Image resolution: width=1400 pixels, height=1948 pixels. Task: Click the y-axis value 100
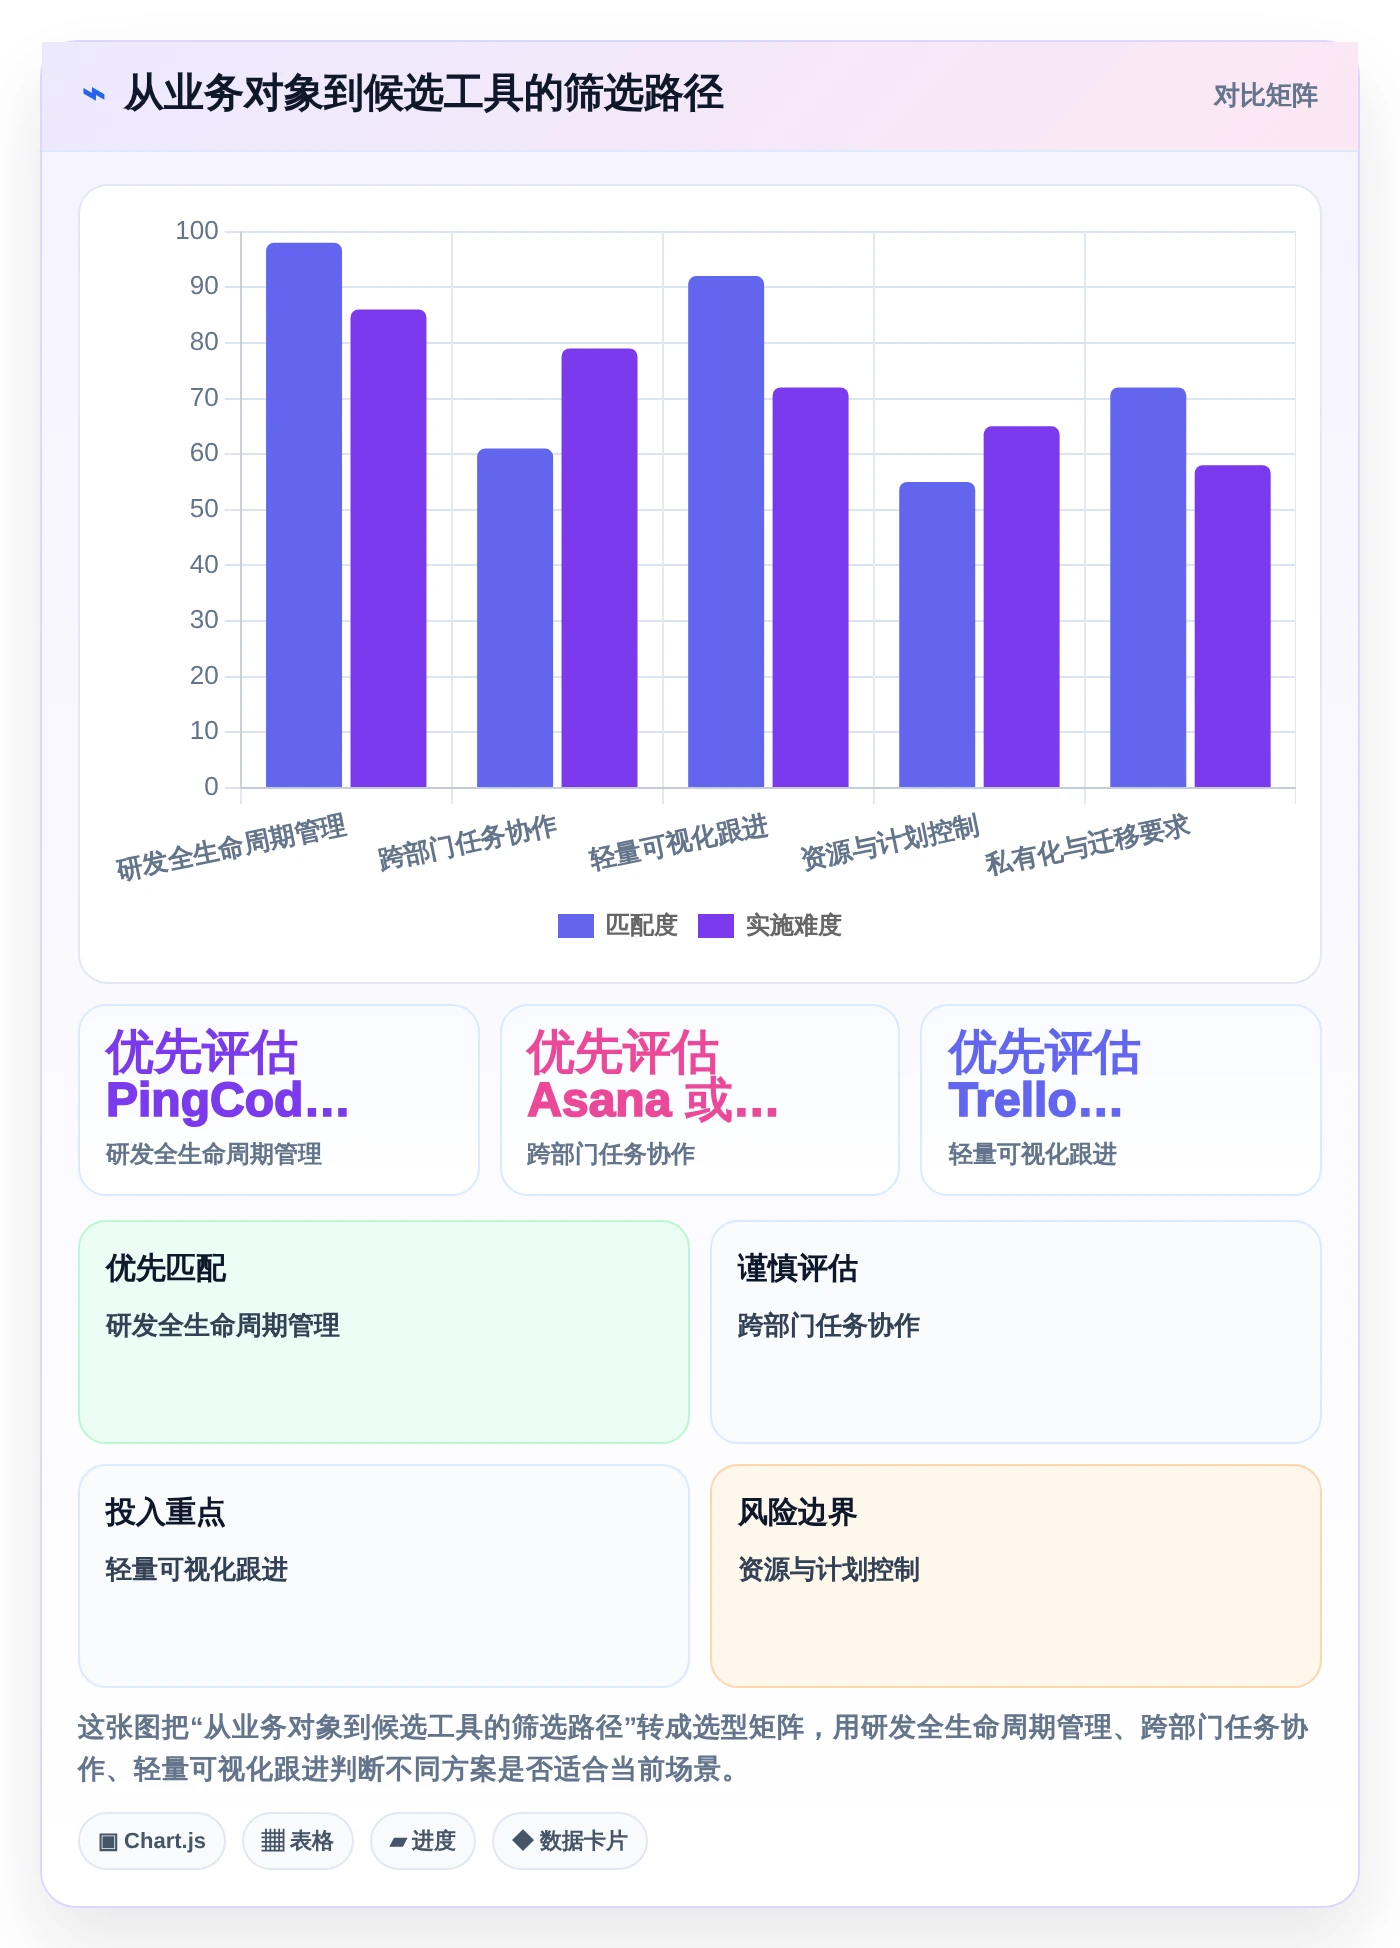[196, 231]
